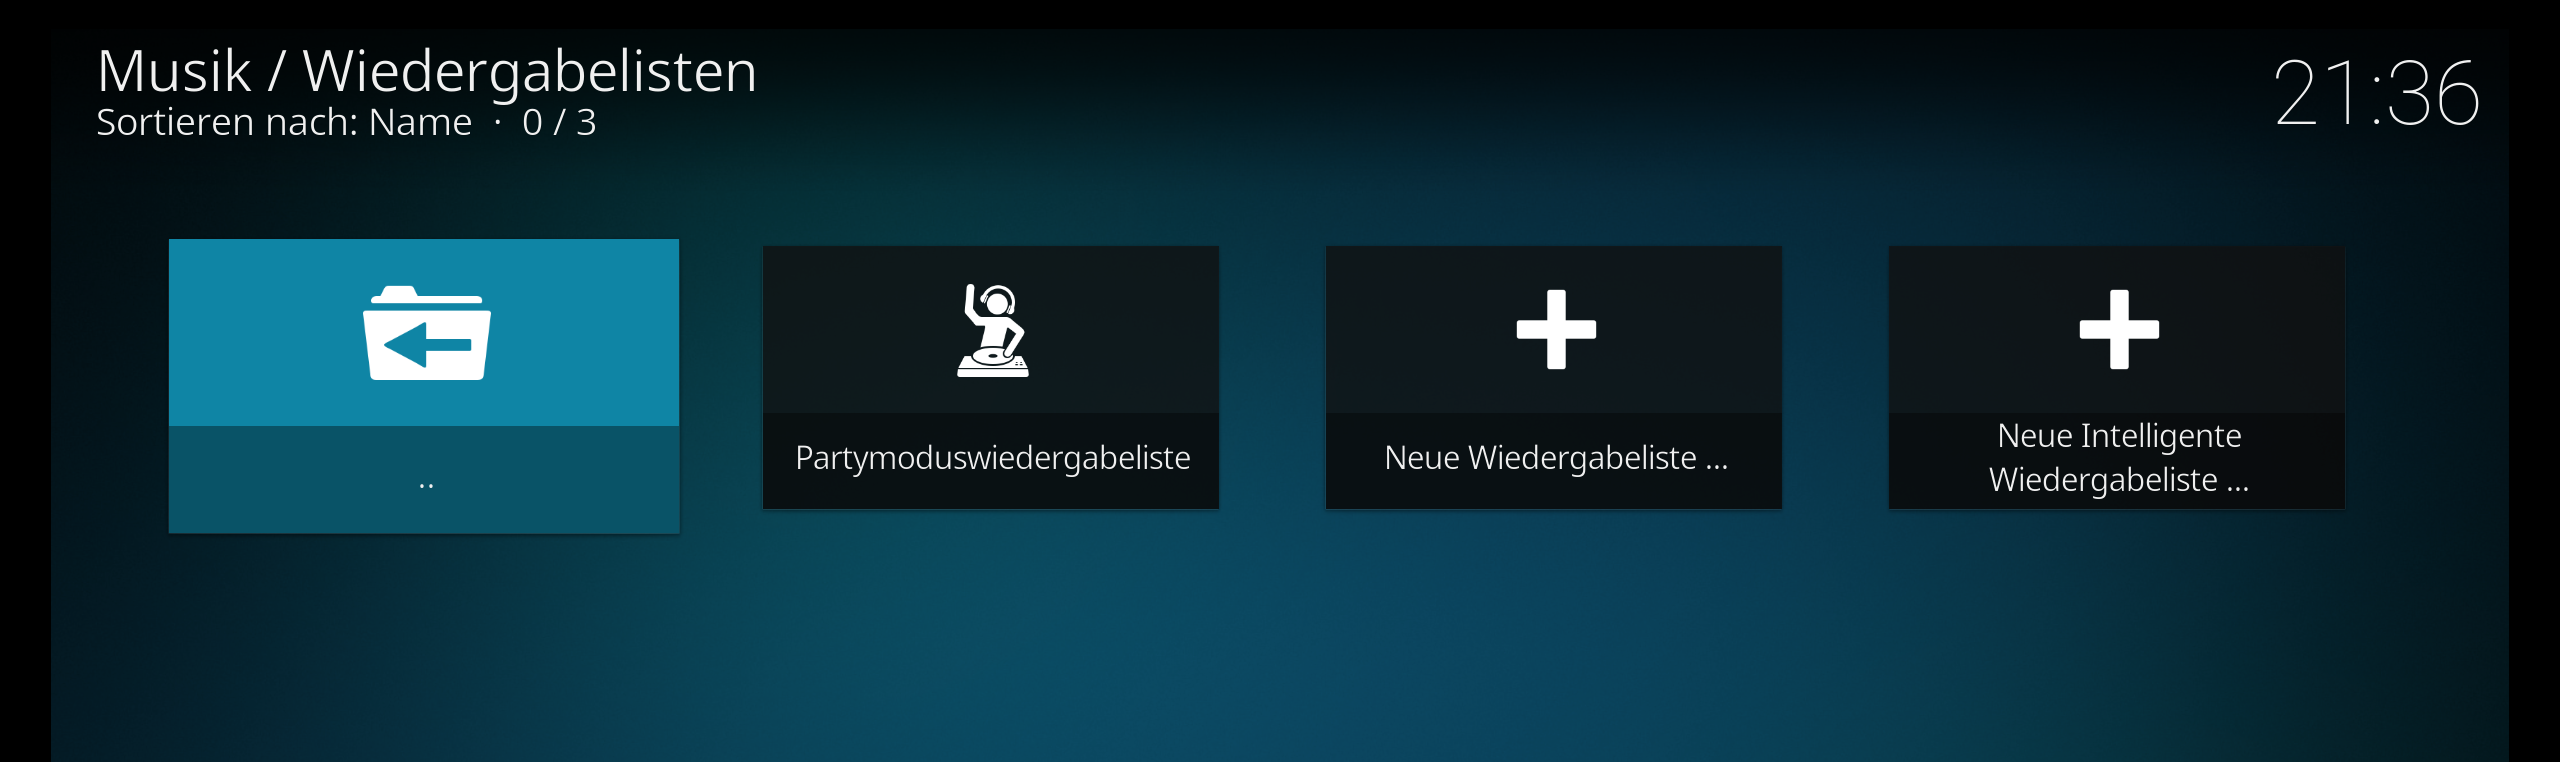
Task: Click the '0 / 3' item counter
Action: (x=559, y=122)
